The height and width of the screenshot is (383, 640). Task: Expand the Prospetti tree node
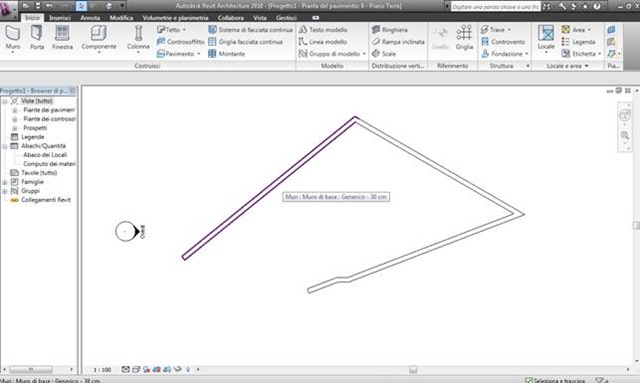(15, 128)
